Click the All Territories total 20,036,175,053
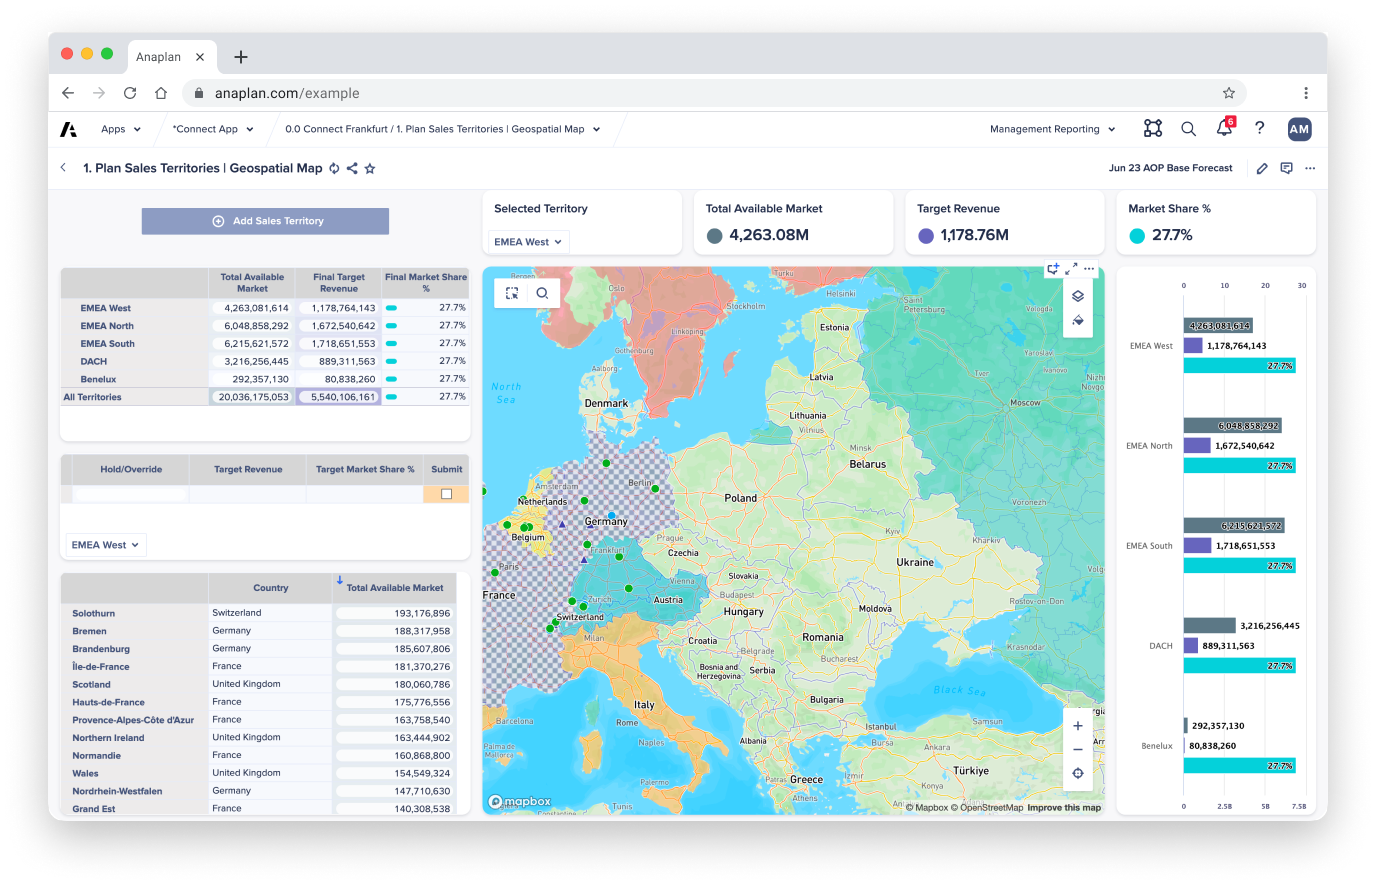This screenshot has height=885, width=1376. click(x=254, y=397)
